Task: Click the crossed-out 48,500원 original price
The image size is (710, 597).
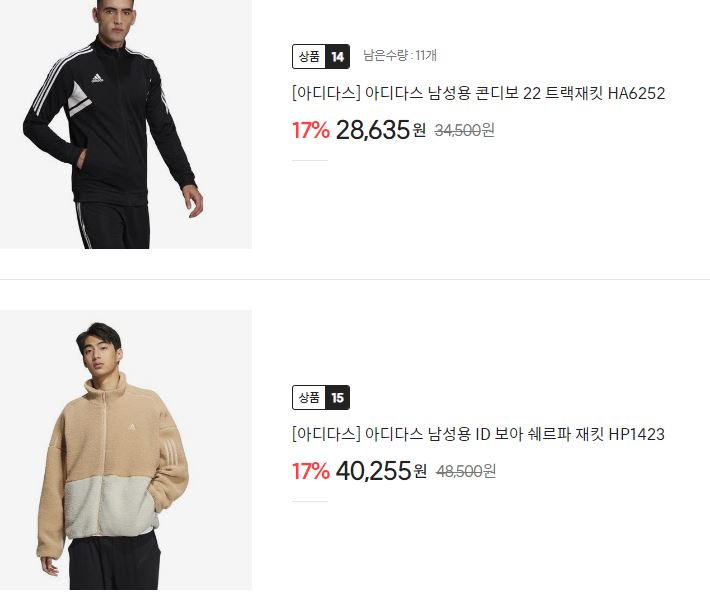Action: coord(466,472)
